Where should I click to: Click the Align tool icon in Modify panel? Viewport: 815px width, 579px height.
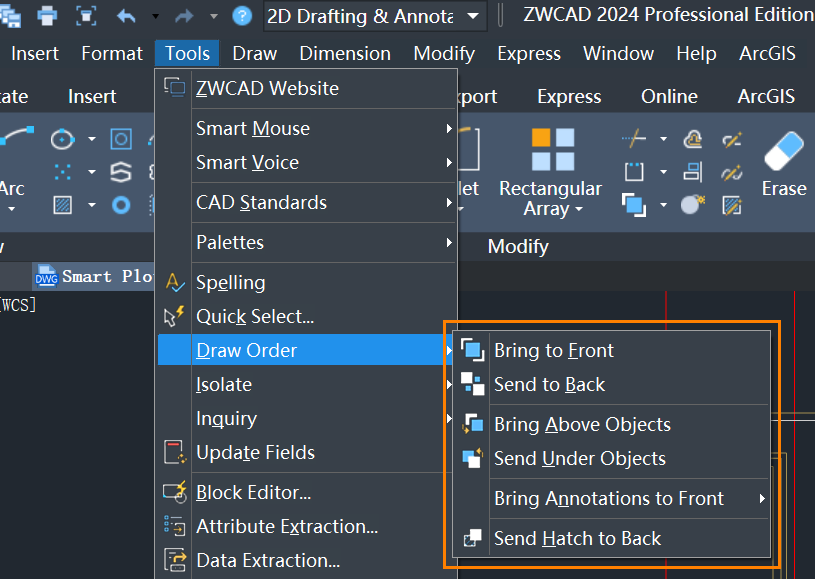pos(693,172)
